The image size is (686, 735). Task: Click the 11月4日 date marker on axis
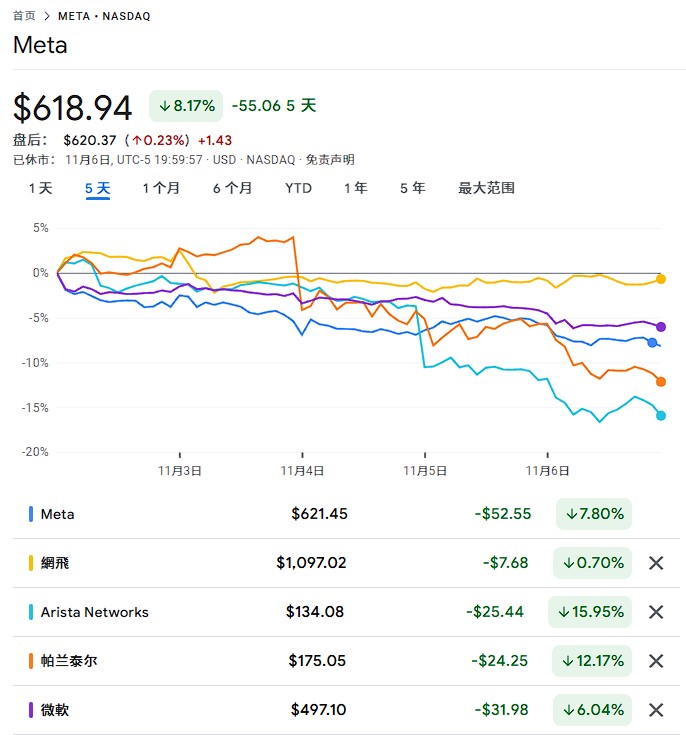(302, 469)
